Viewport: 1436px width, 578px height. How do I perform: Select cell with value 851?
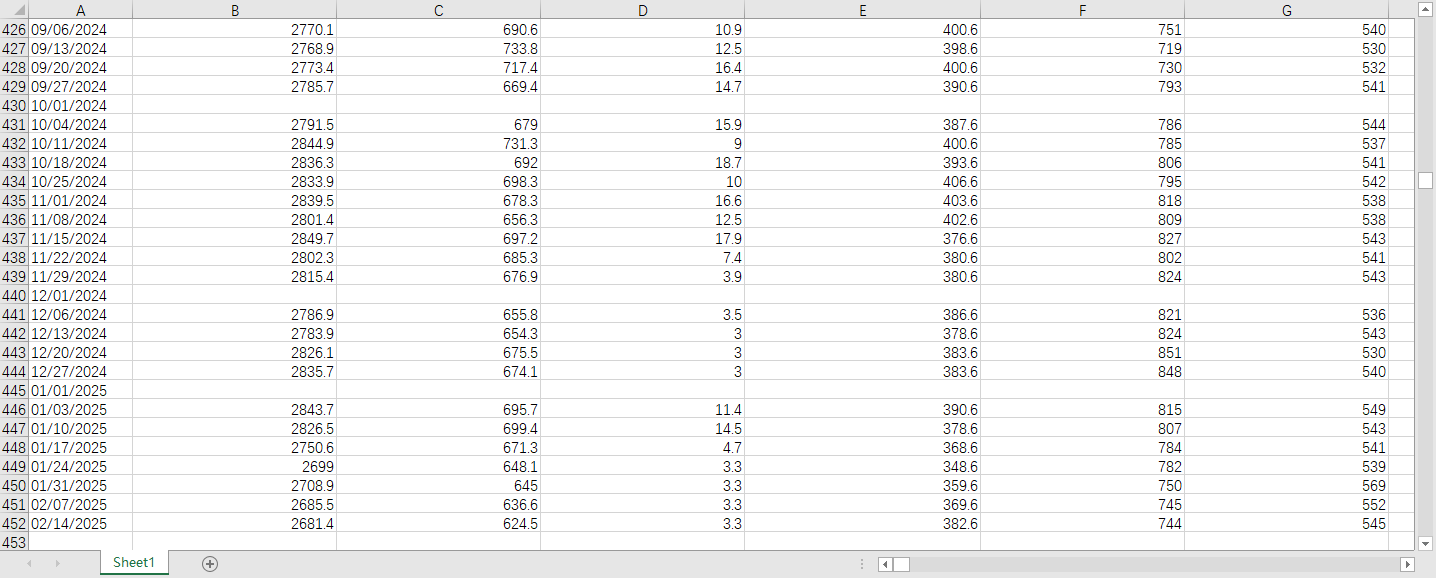pos(1082,353)
